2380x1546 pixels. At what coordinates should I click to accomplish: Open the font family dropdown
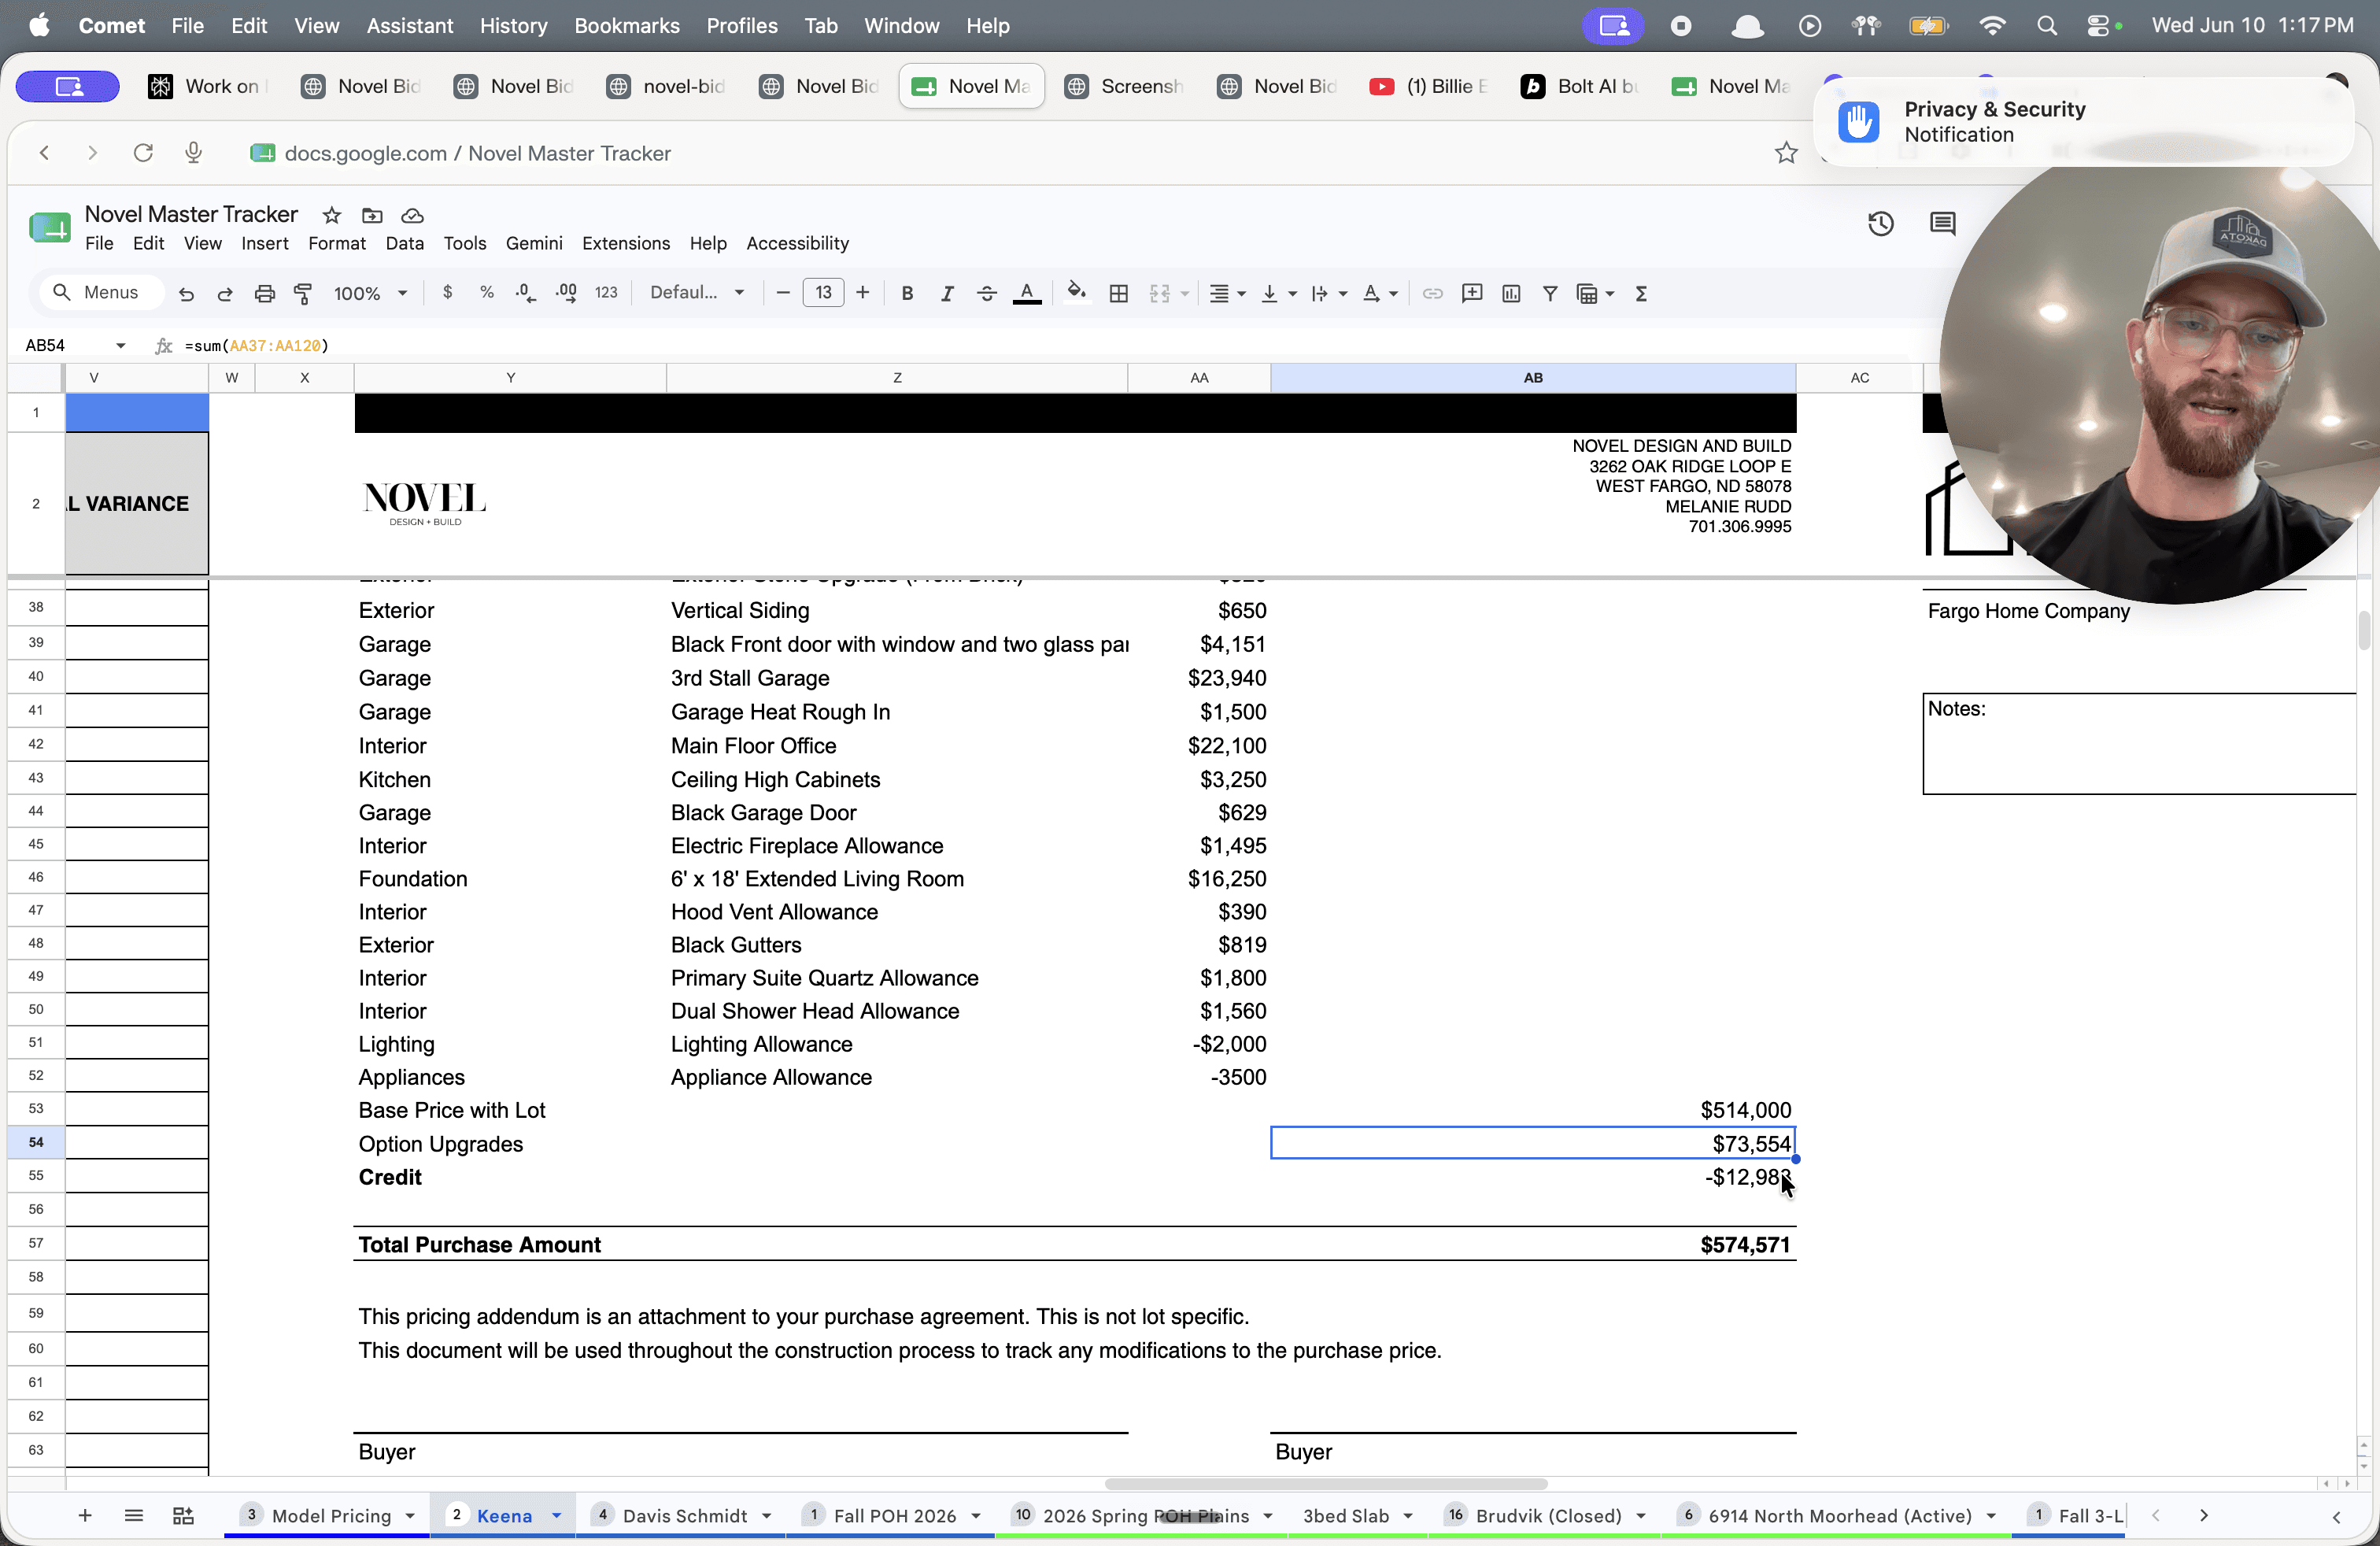coord(697,292)
